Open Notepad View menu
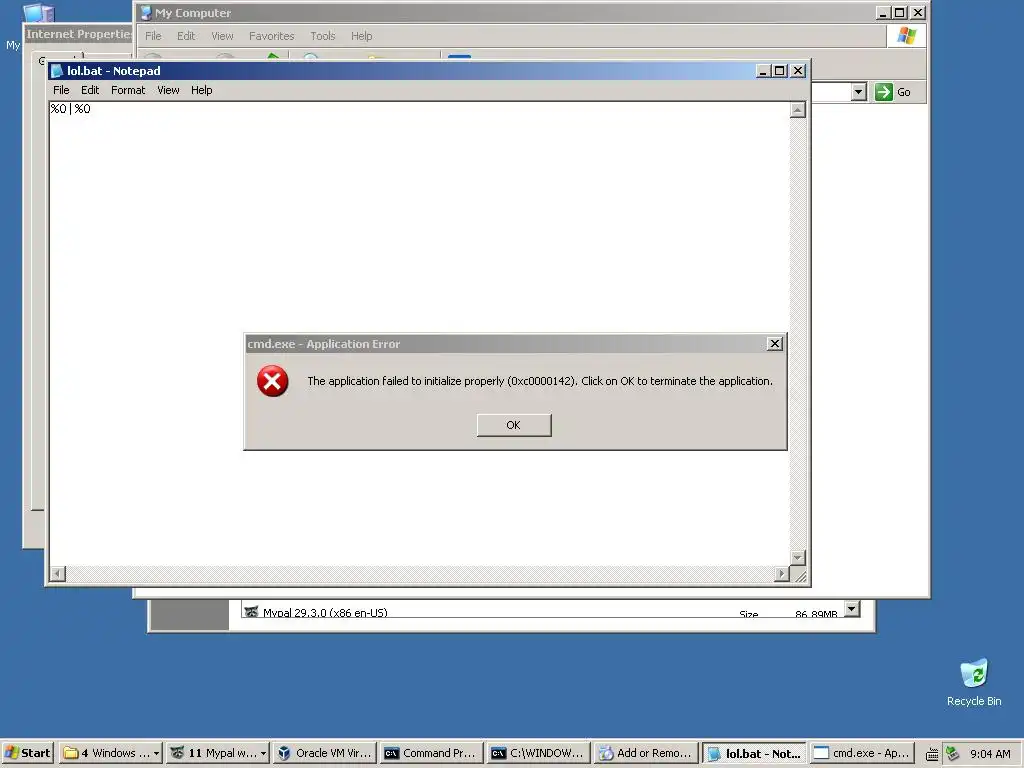 click(168, 90)
